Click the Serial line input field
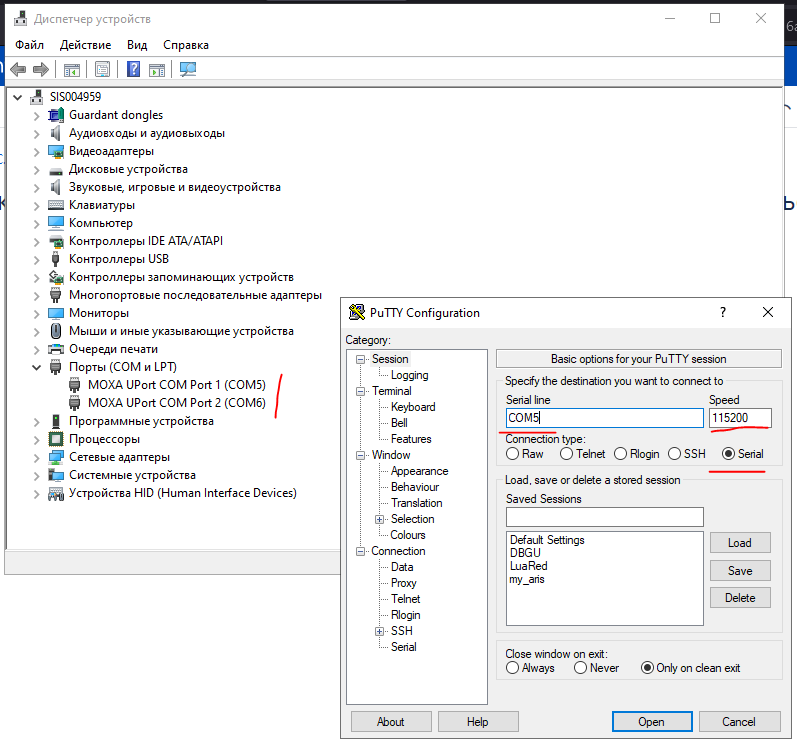This screenshot has height=746, width=797. coord(604,418)
